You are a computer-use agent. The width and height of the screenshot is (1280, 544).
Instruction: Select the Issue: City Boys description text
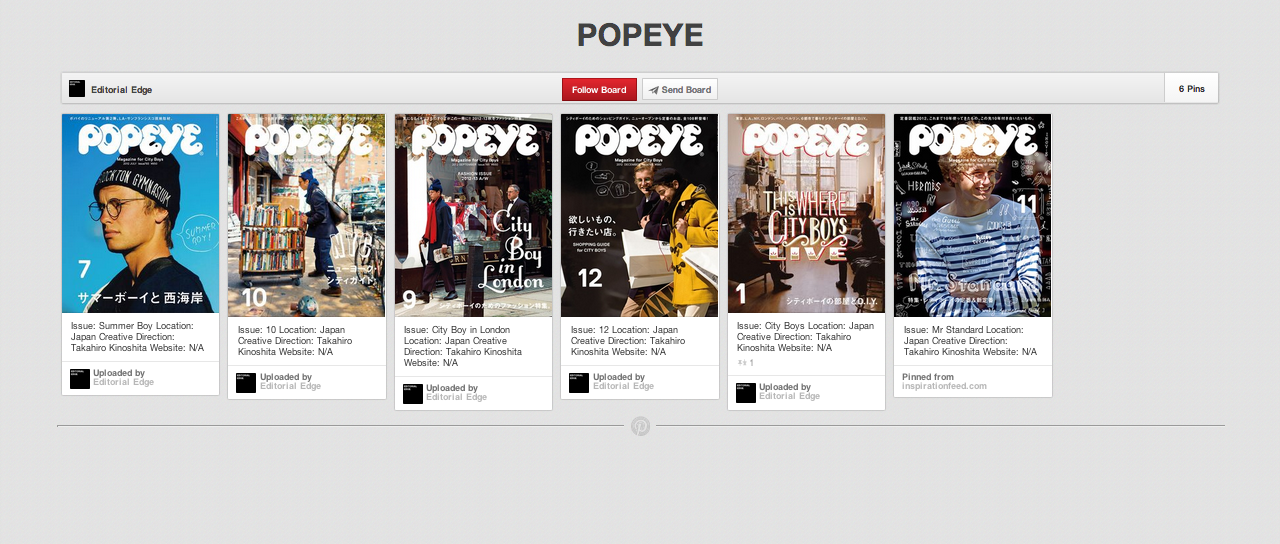pos(806,337)
